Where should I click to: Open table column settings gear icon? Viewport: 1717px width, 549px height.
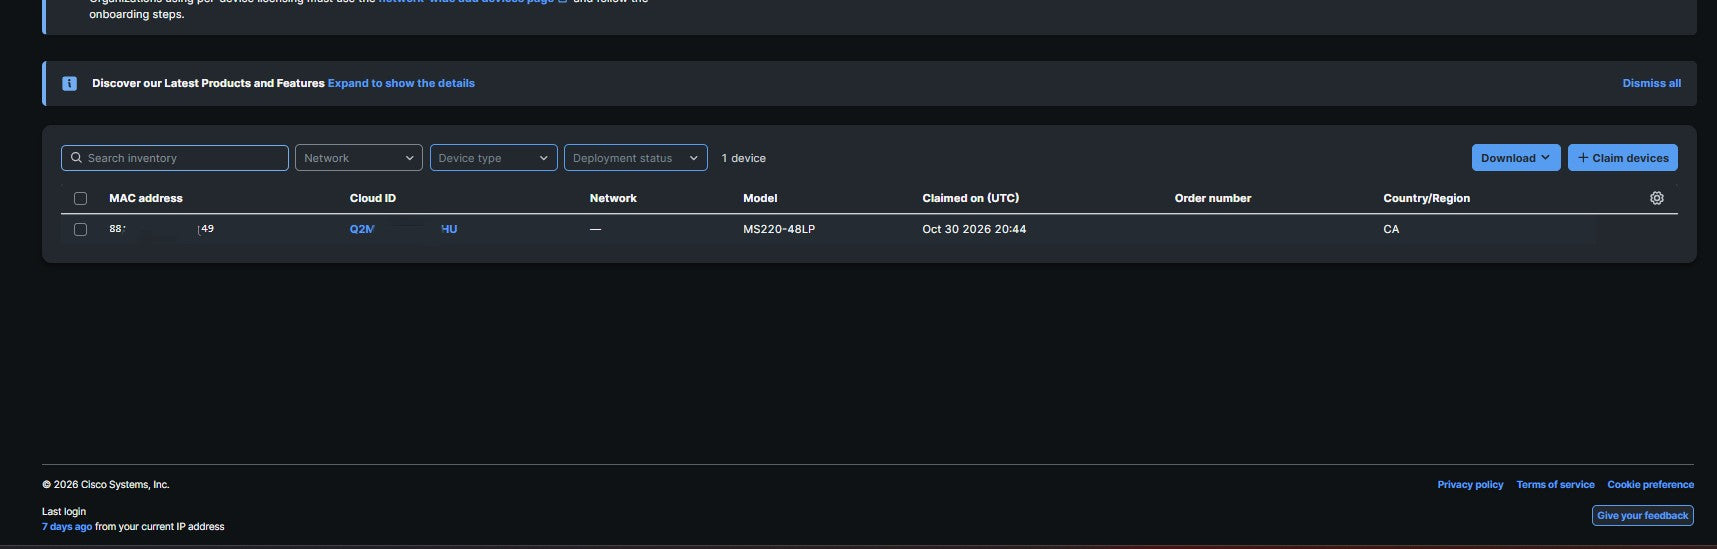1657,198
